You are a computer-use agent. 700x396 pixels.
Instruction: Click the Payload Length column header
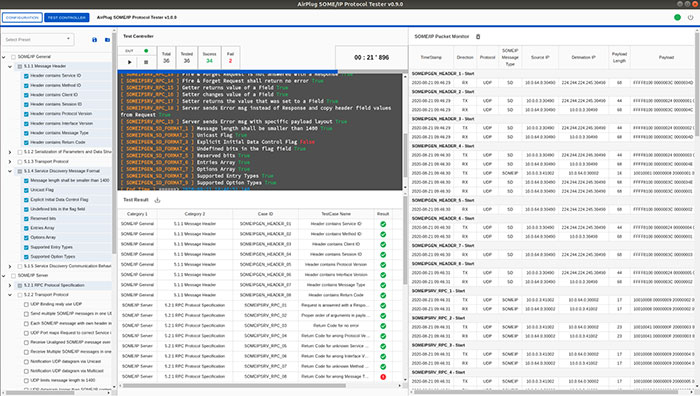(x=619, y=57)
